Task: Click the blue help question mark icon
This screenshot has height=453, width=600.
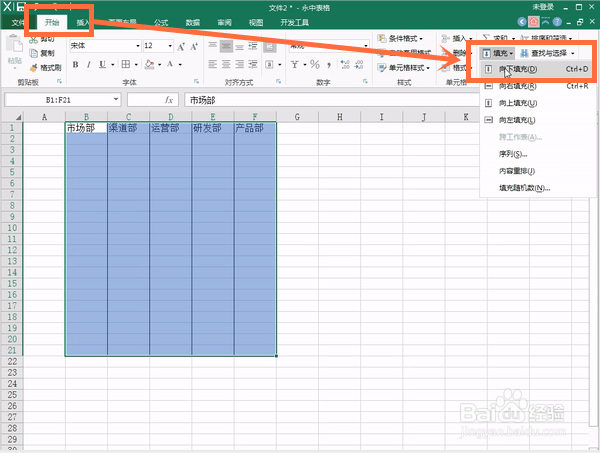Action: coord(558,22)
